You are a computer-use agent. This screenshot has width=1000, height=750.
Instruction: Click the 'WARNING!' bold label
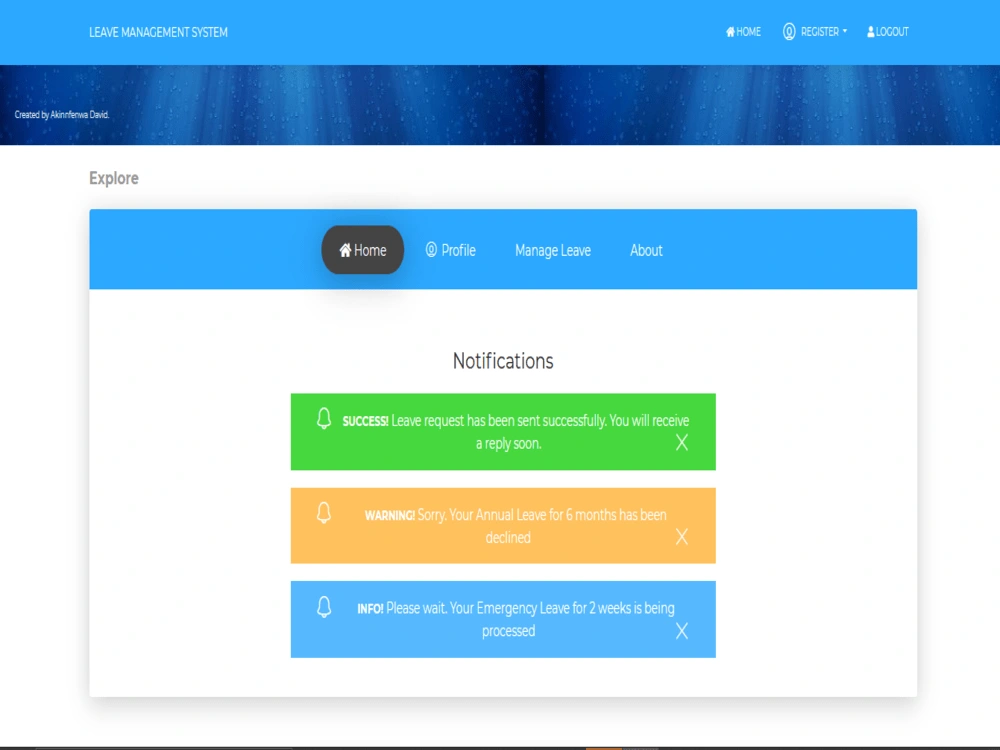pos(390,515)
